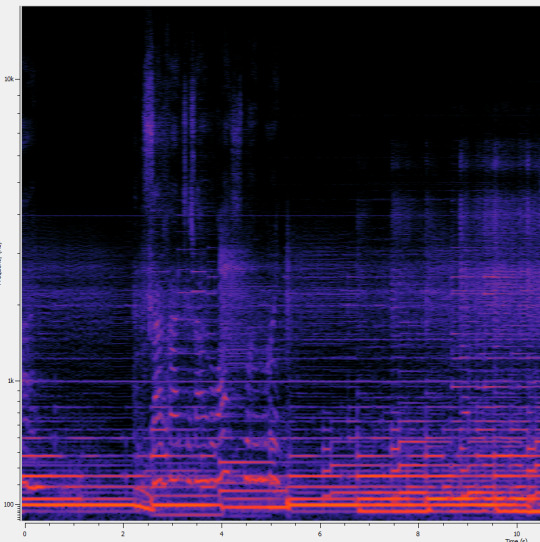Screen dimensions: 540x542
Task: Click the 0 seconds time axis label
Action: tap(25, 534)
